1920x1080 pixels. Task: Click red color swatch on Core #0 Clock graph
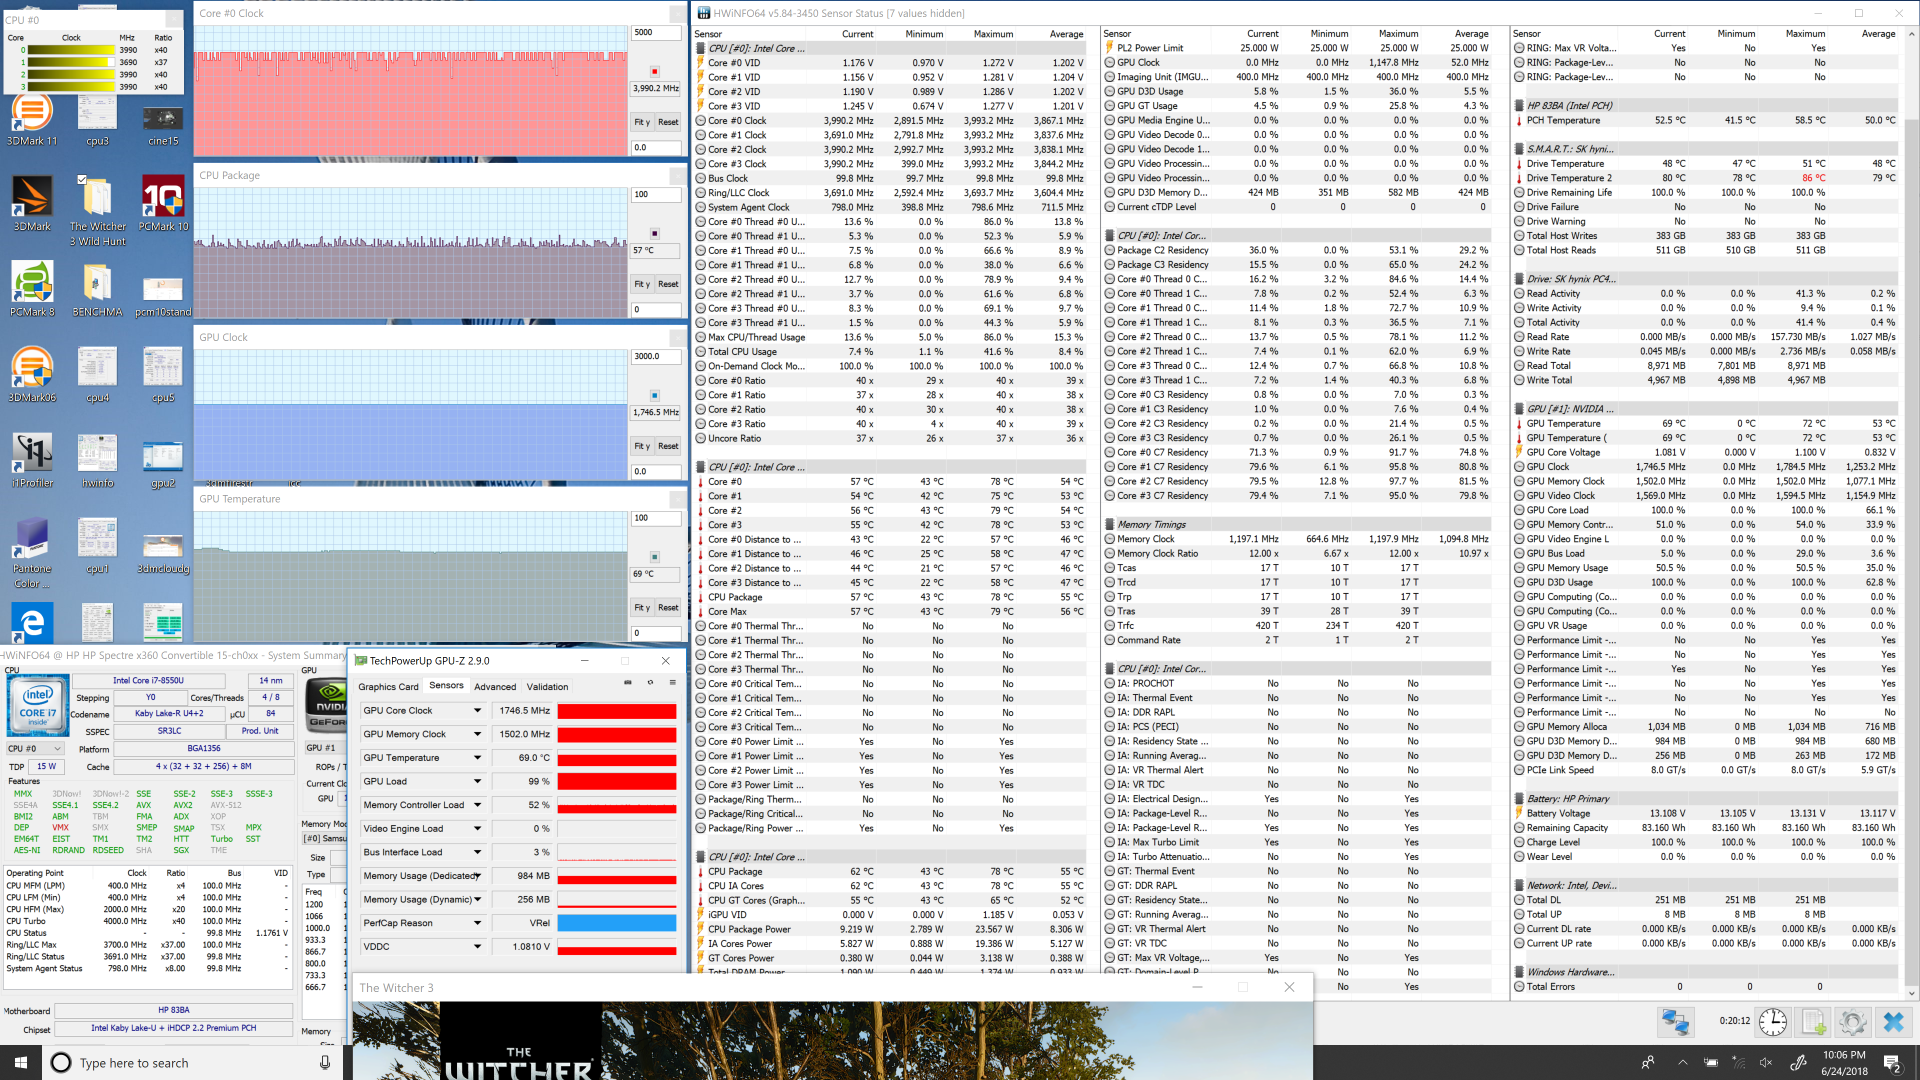pyautogui.click(x=654, y=71)
